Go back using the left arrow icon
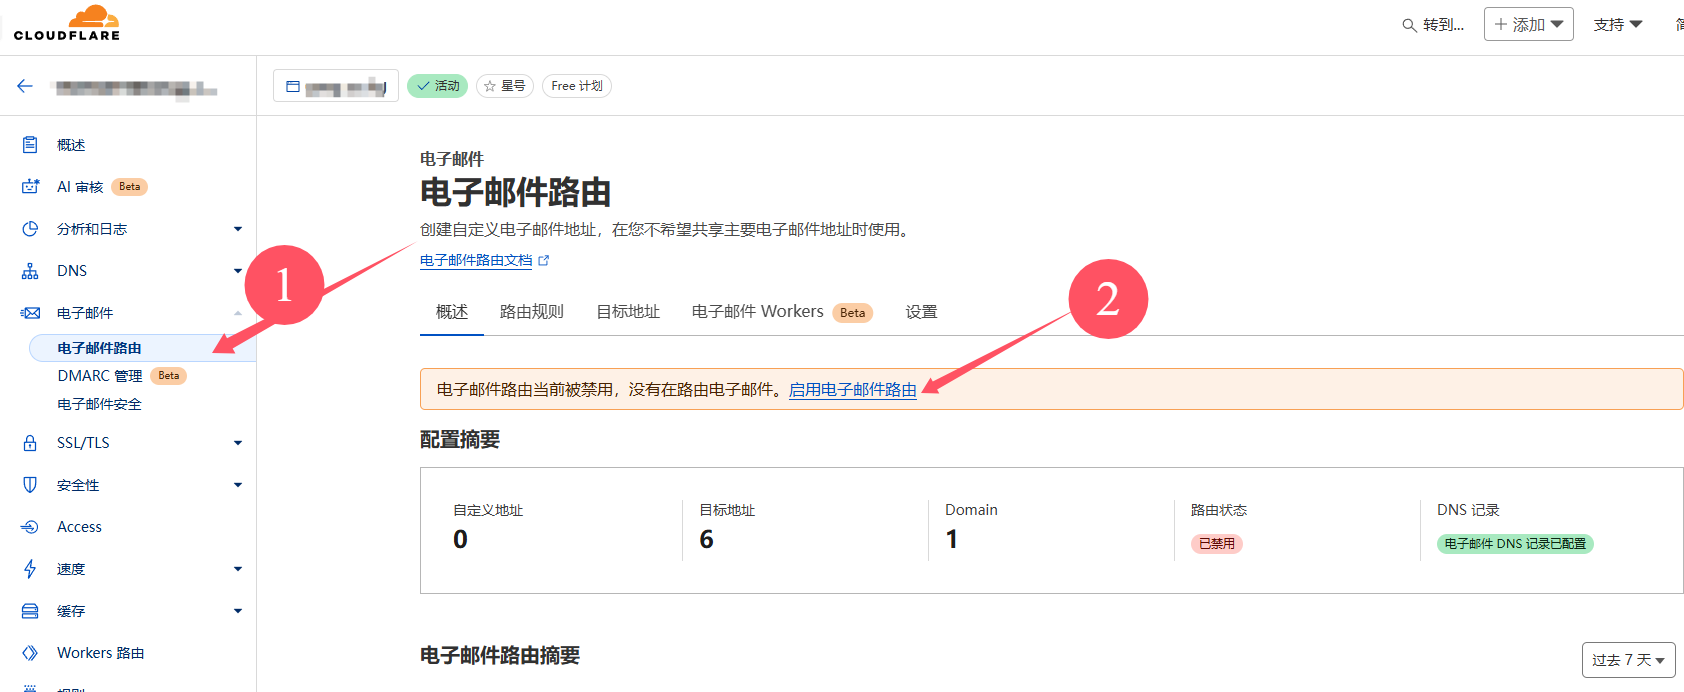1684x692 pixels. coord(25,86)
